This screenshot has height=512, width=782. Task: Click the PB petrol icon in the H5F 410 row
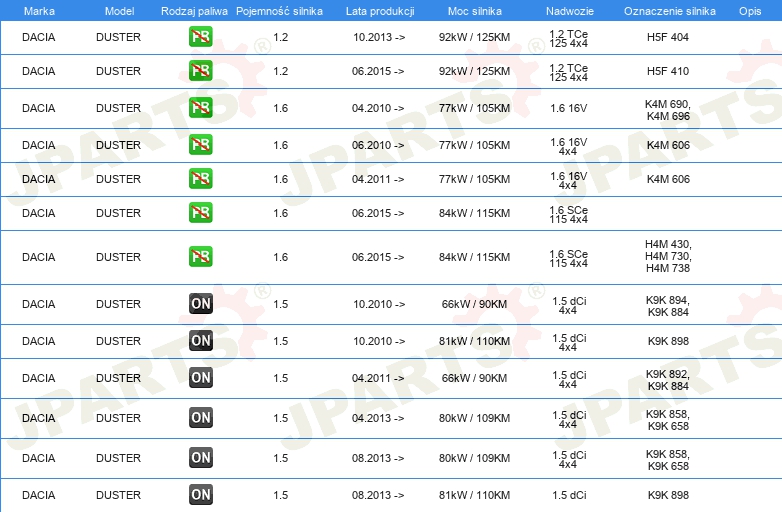[x=200, y=71]
